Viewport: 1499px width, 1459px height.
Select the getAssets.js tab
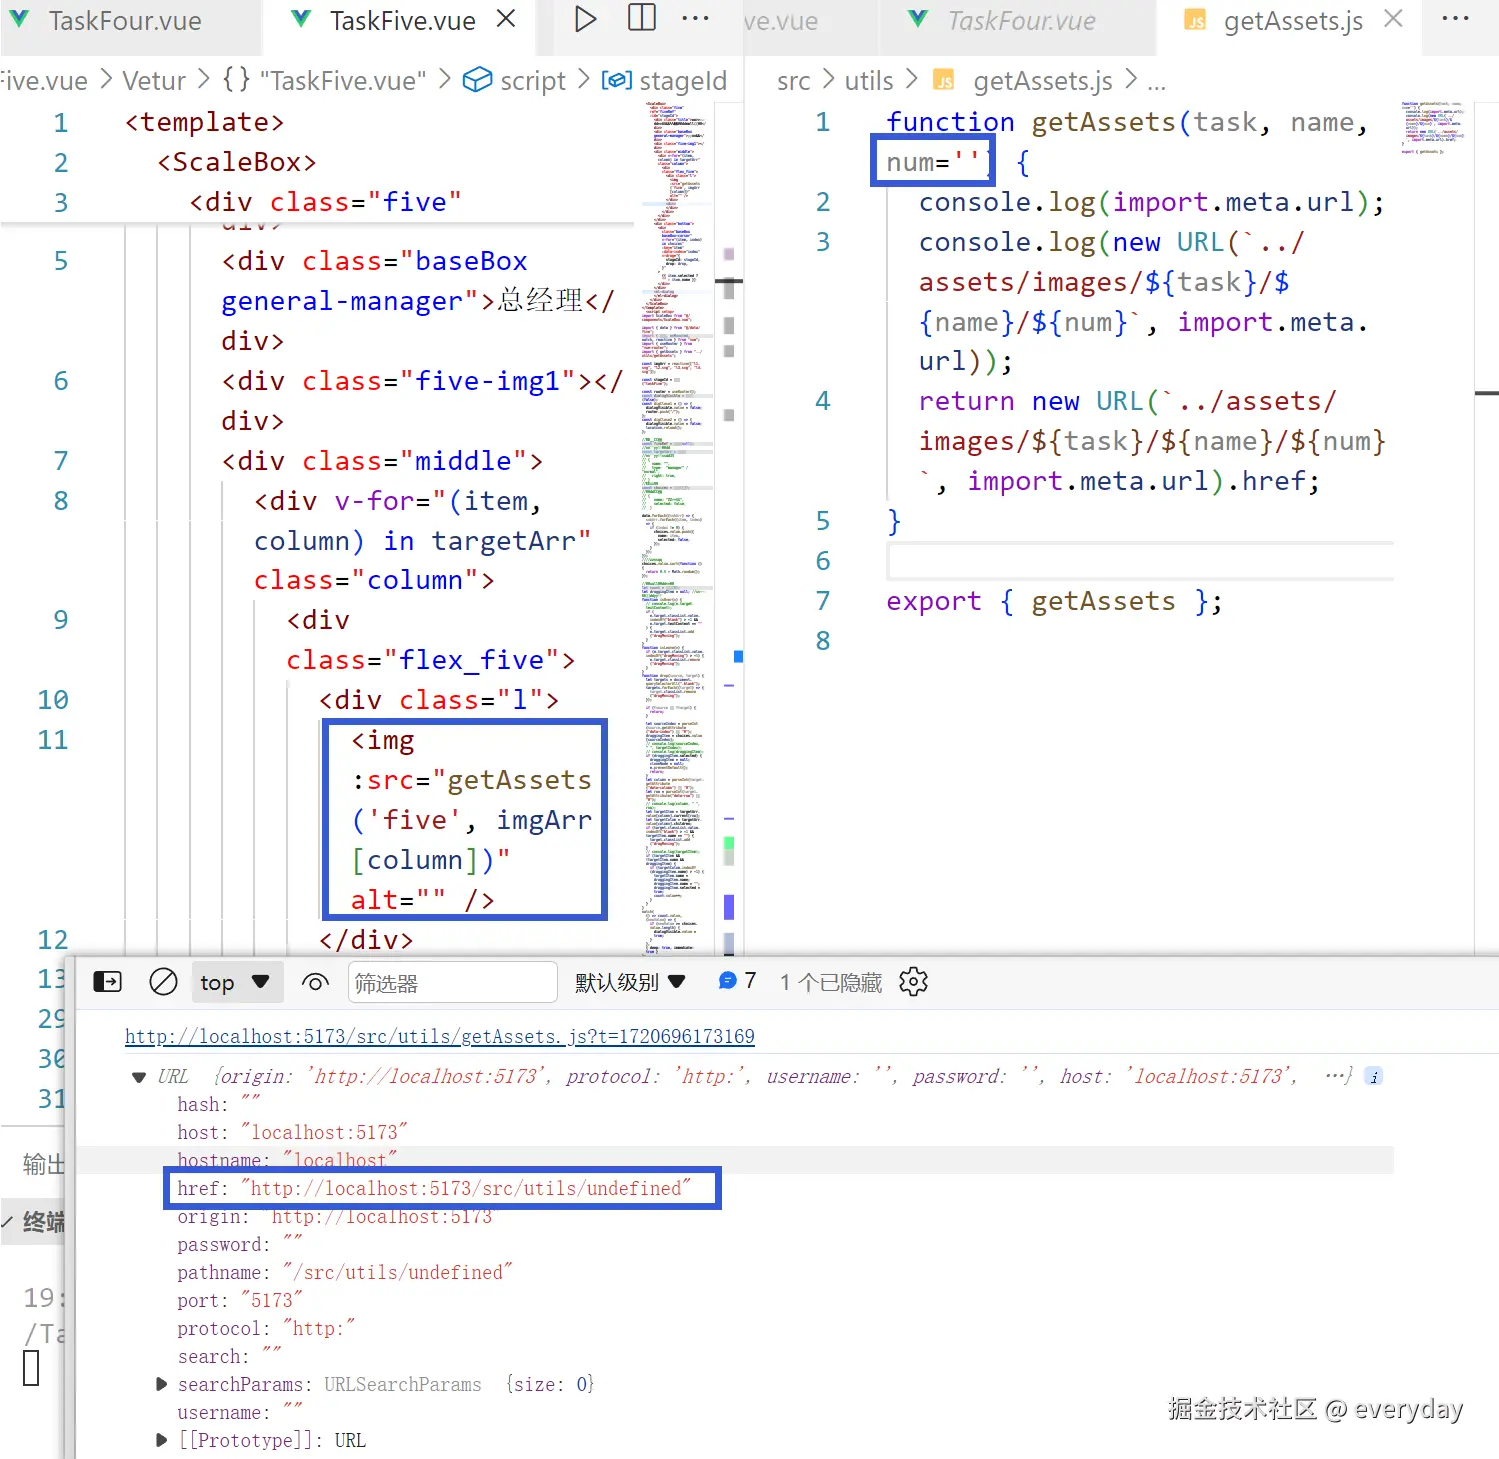(x=1292, y=21)
